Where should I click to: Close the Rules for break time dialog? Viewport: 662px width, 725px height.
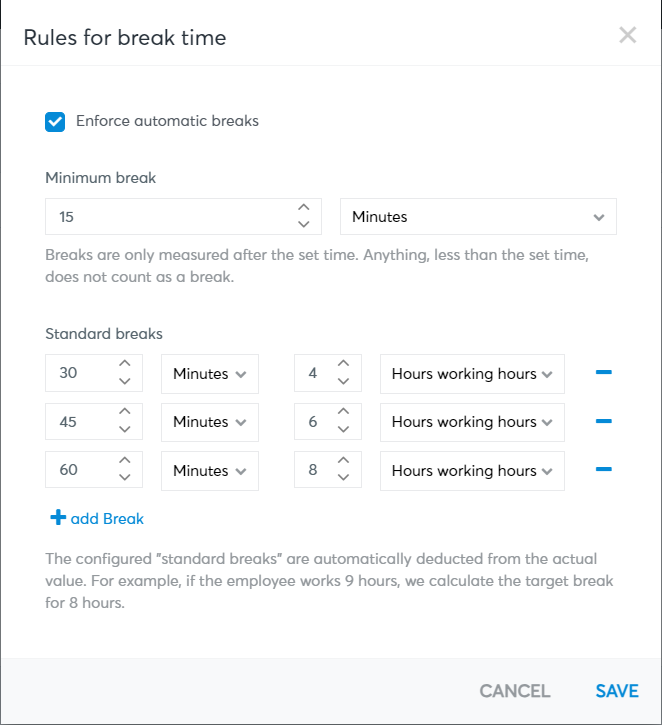[x=627, y=35]
